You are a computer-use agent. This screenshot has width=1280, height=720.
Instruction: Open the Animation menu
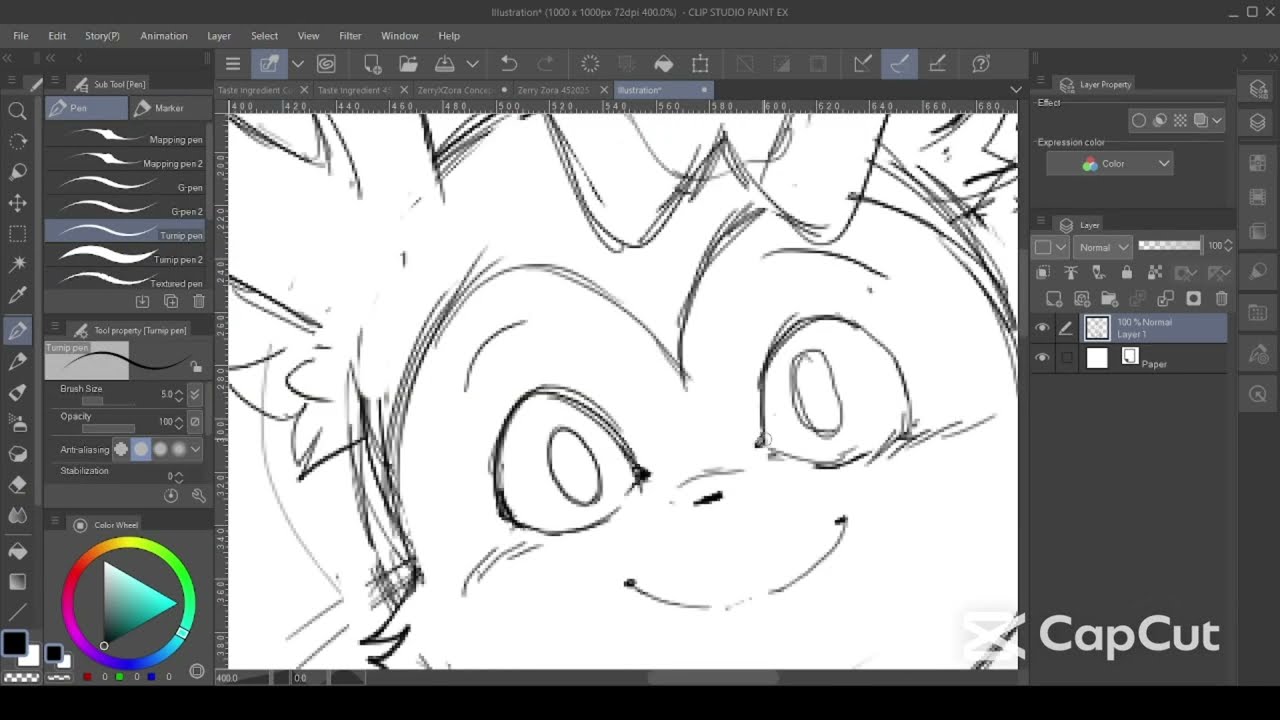point(164,36)
